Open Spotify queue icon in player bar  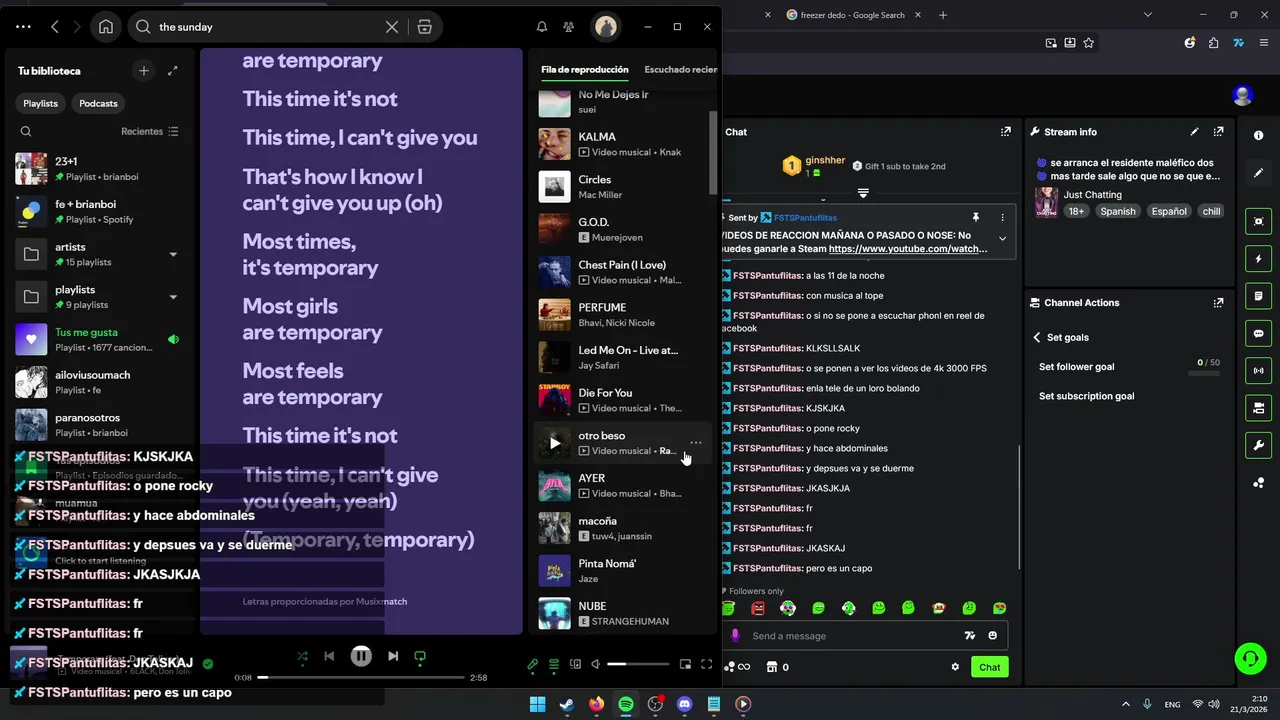pyautogui.click(x=554, y=664)
